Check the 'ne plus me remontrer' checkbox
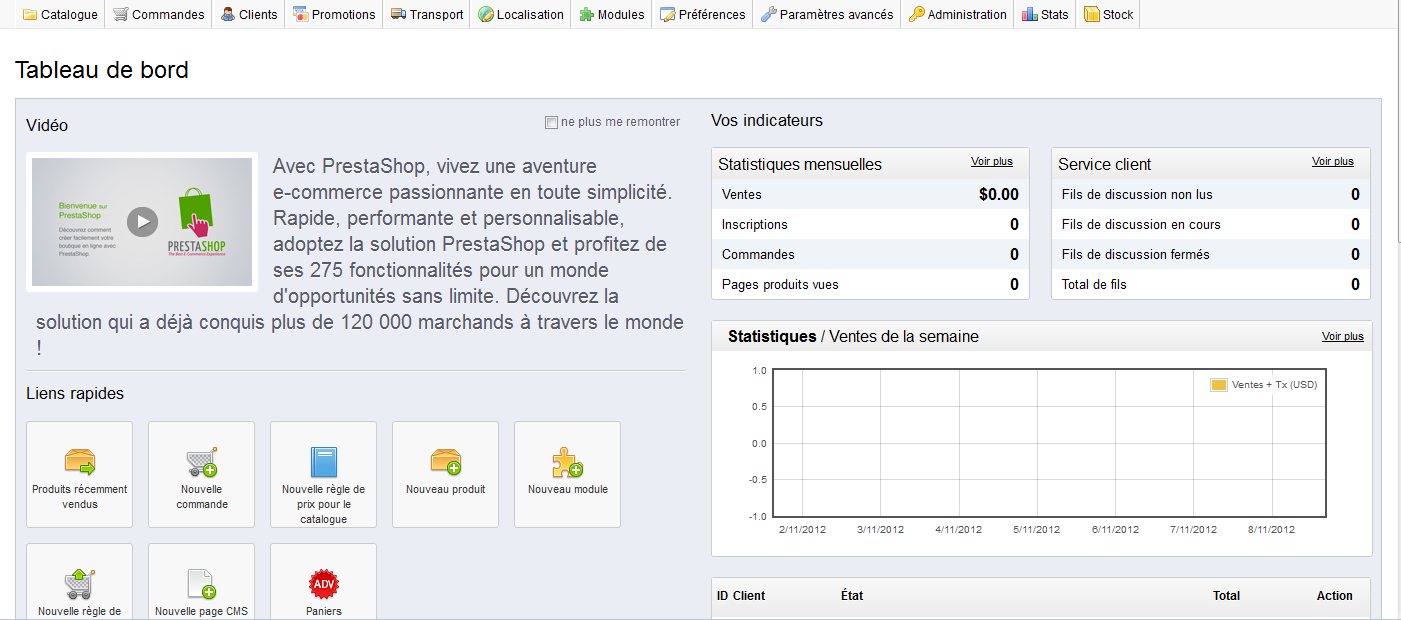This screenshot has height=620, width=1401. [551, 122]
